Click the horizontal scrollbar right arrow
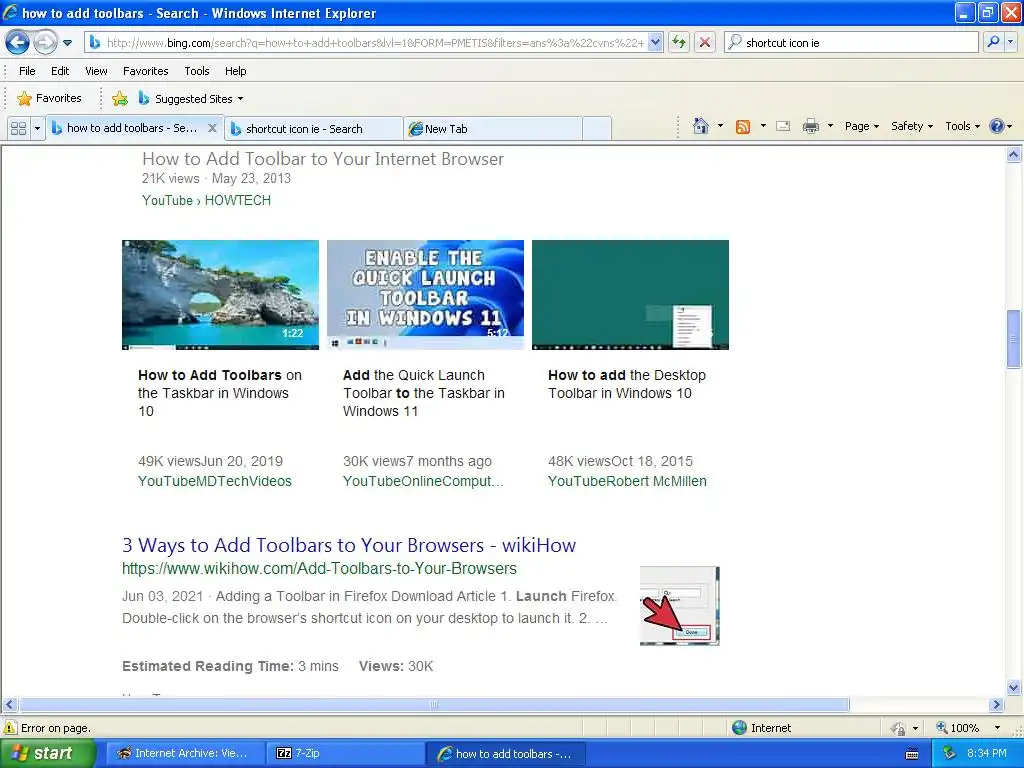 coord(997,705)
